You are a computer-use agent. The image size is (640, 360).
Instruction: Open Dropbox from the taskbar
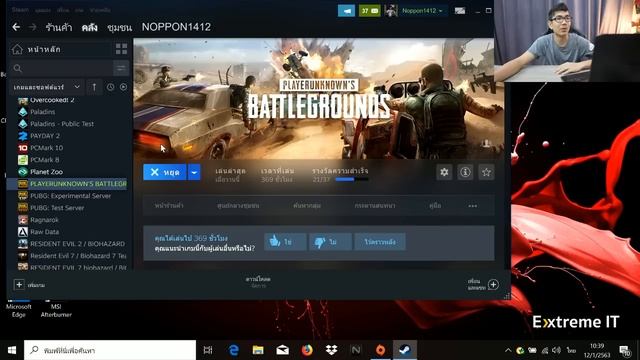coord(331,350)
